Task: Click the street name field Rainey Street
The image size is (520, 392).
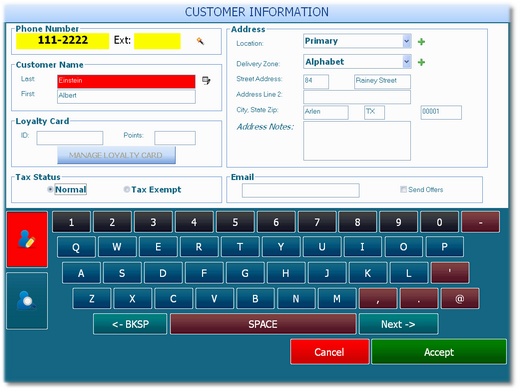Action: pos(382,82)
